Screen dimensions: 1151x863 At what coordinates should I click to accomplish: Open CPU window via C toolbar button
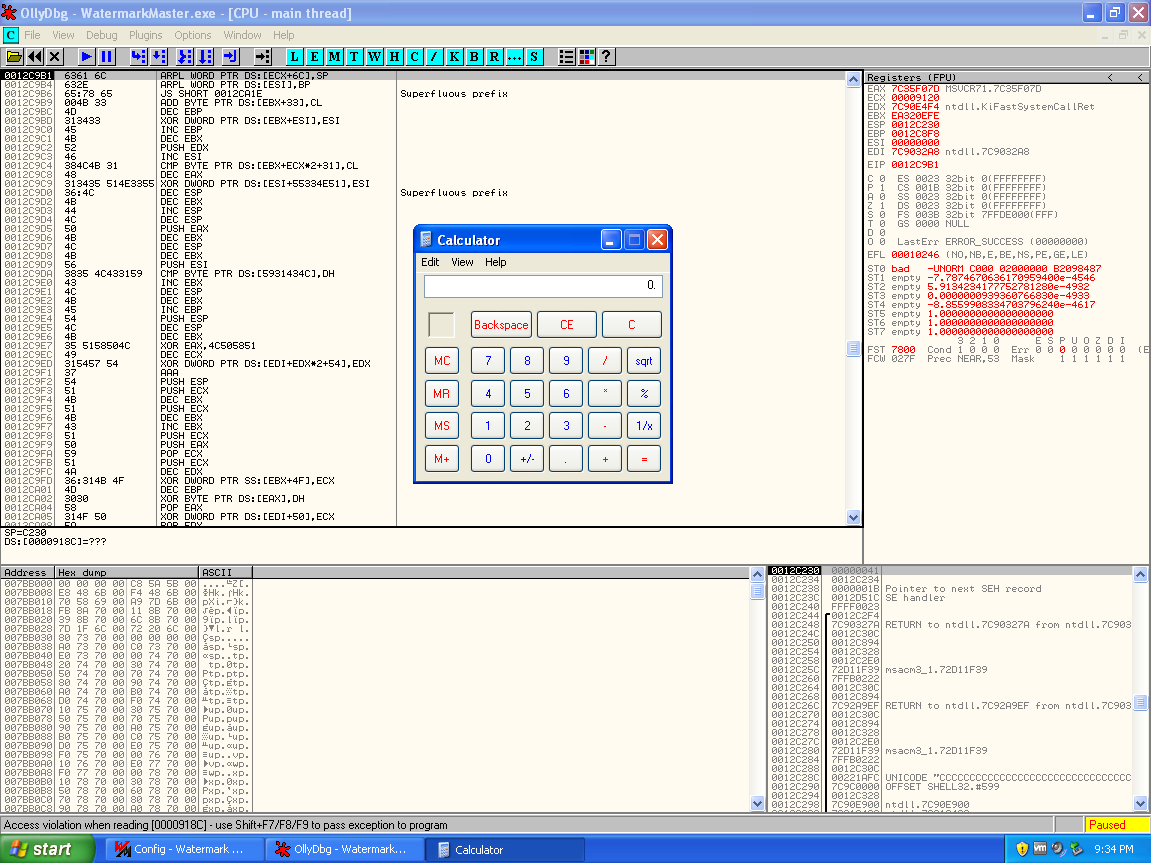pyautogui.click(x=414, y=57)
